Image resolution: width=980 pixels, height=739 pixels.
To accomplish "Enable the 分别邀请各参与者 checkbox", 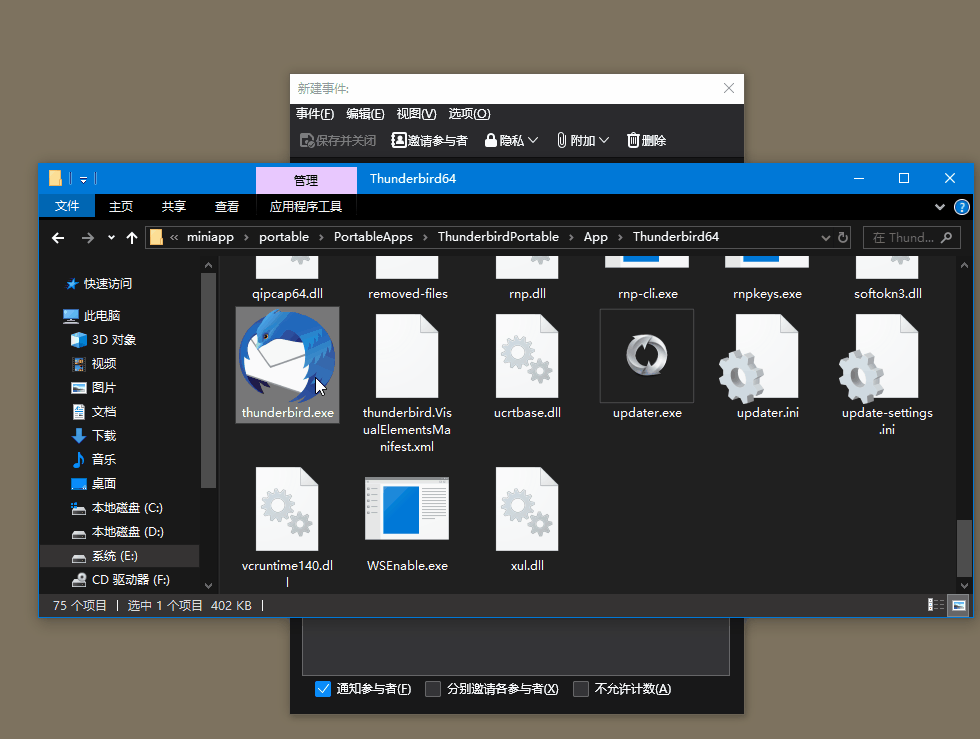I will 433,689.
